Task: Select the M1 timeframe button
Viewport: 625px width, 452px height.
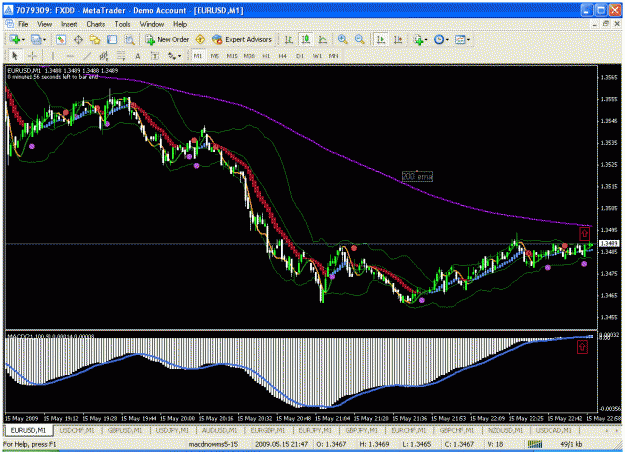Action: point(198,56)
